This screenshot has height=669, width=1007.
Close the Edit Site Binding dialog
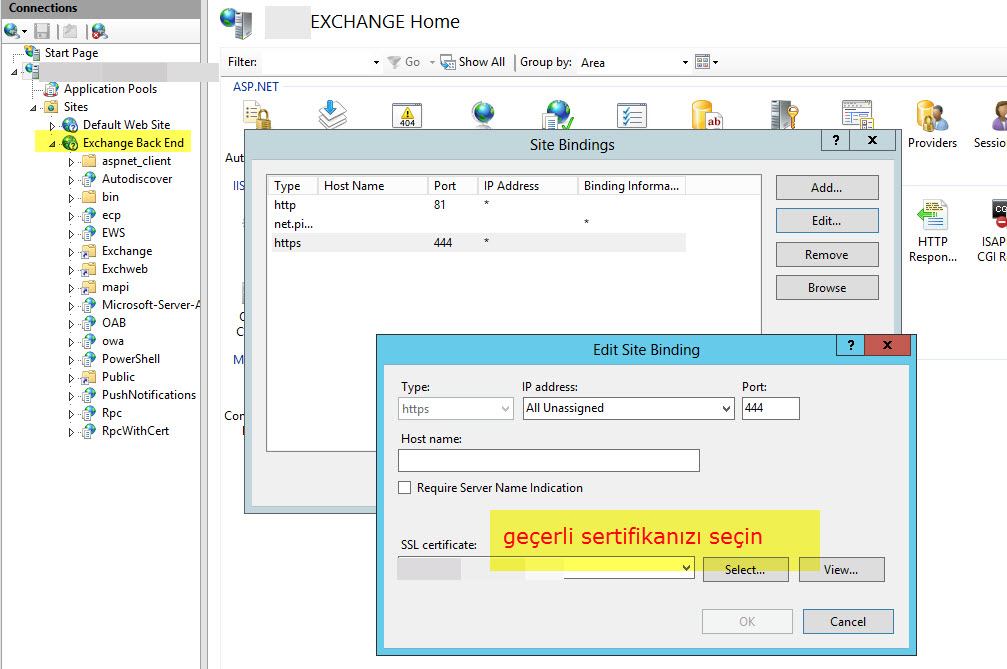888,345
